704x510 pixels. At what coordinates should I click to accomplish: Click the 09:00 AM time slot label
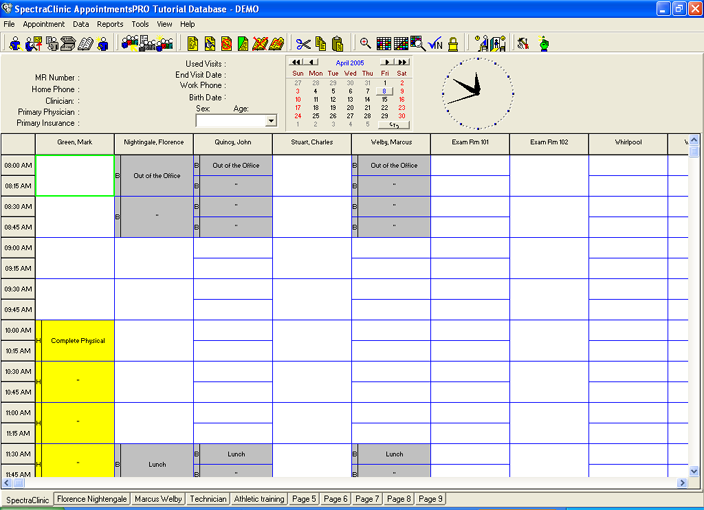point(18,248)
